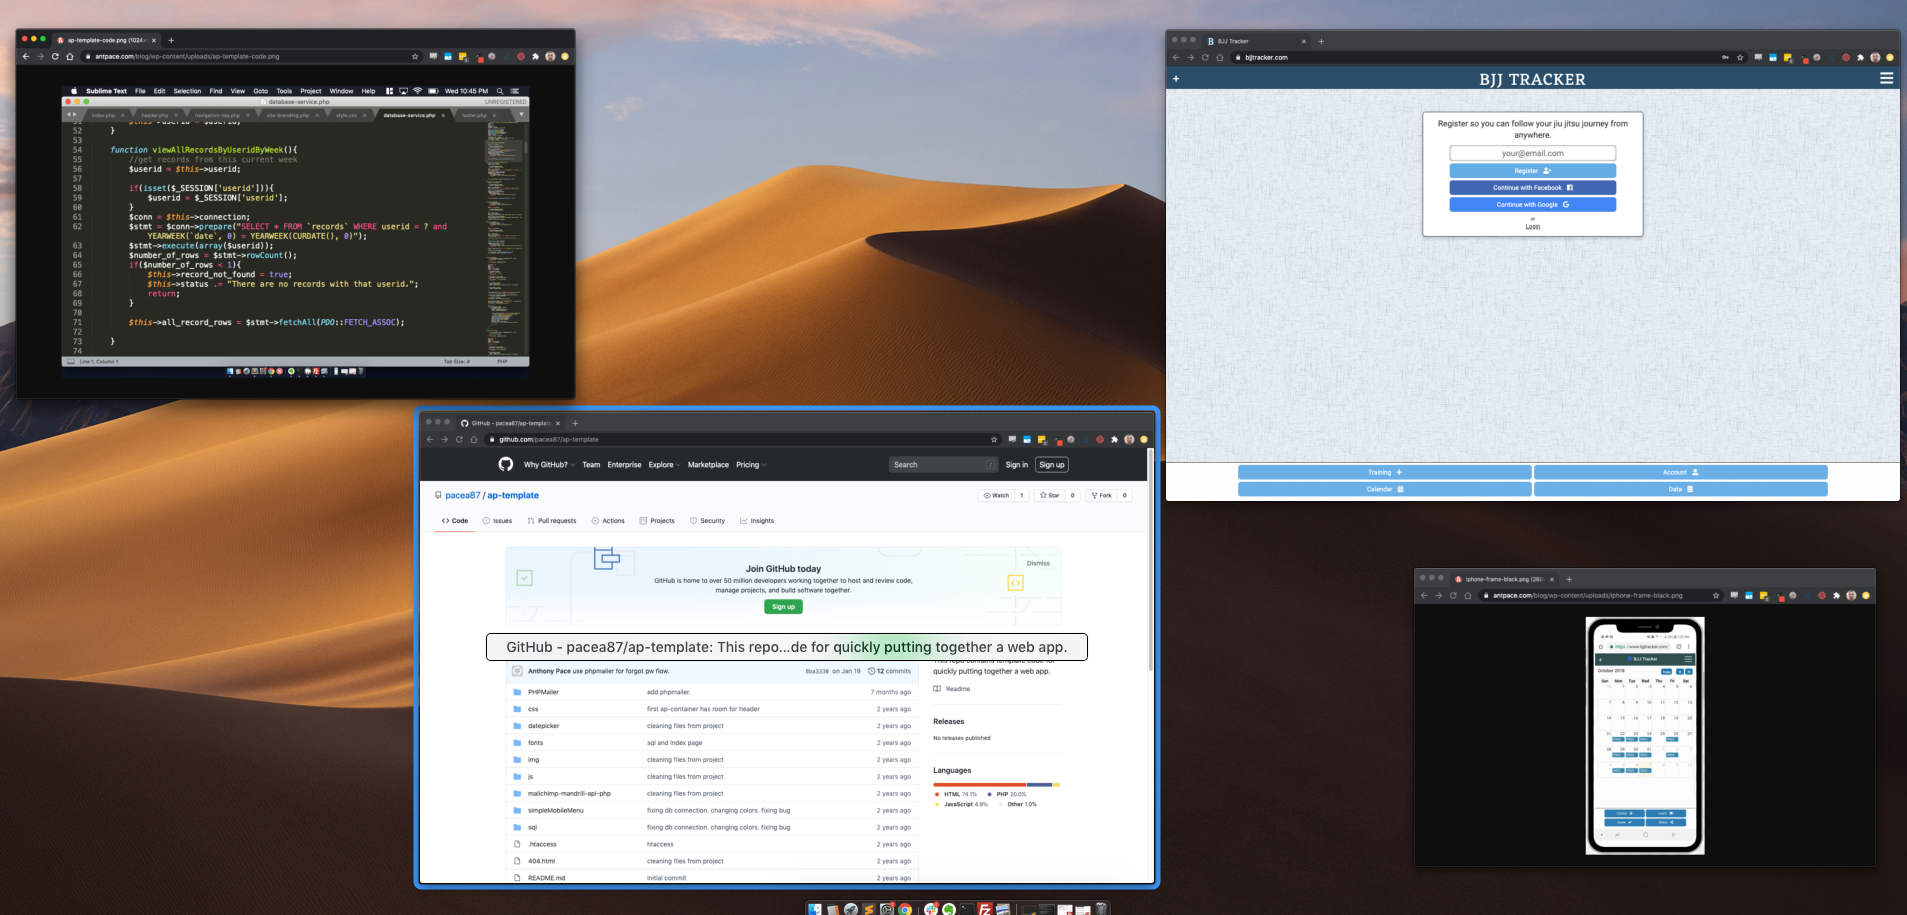
Task: Click the back arrow in the ap-template-code.png window
Action: (x=26, y=56)
